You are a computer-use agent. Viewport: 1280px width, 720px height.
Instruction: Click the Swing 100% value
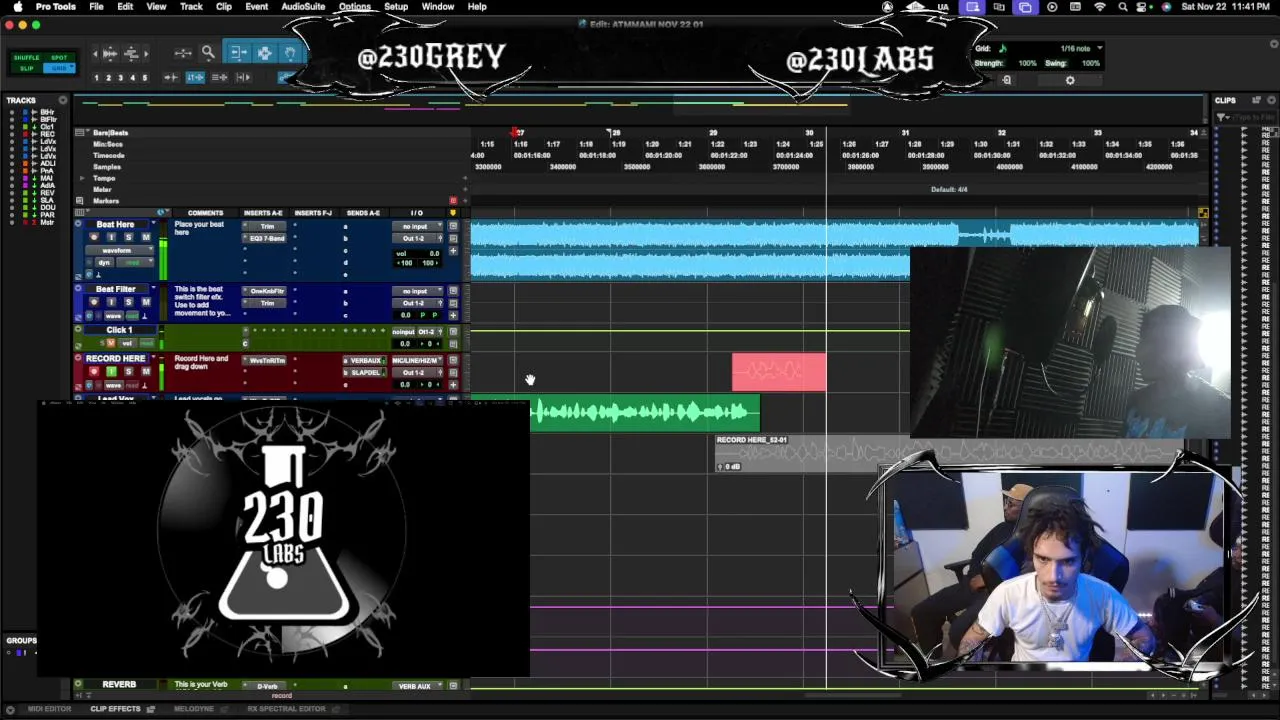(1090, 63)
